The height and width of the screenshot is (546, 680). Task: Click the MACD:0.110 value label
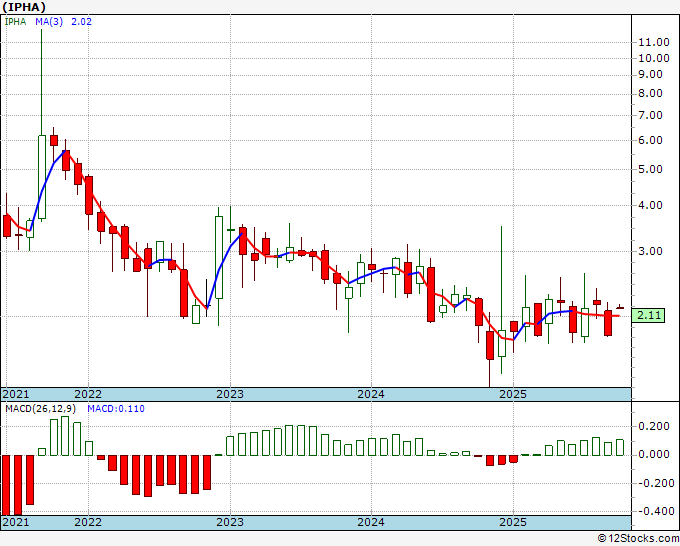pyautogui.click(x=116, y=409)
